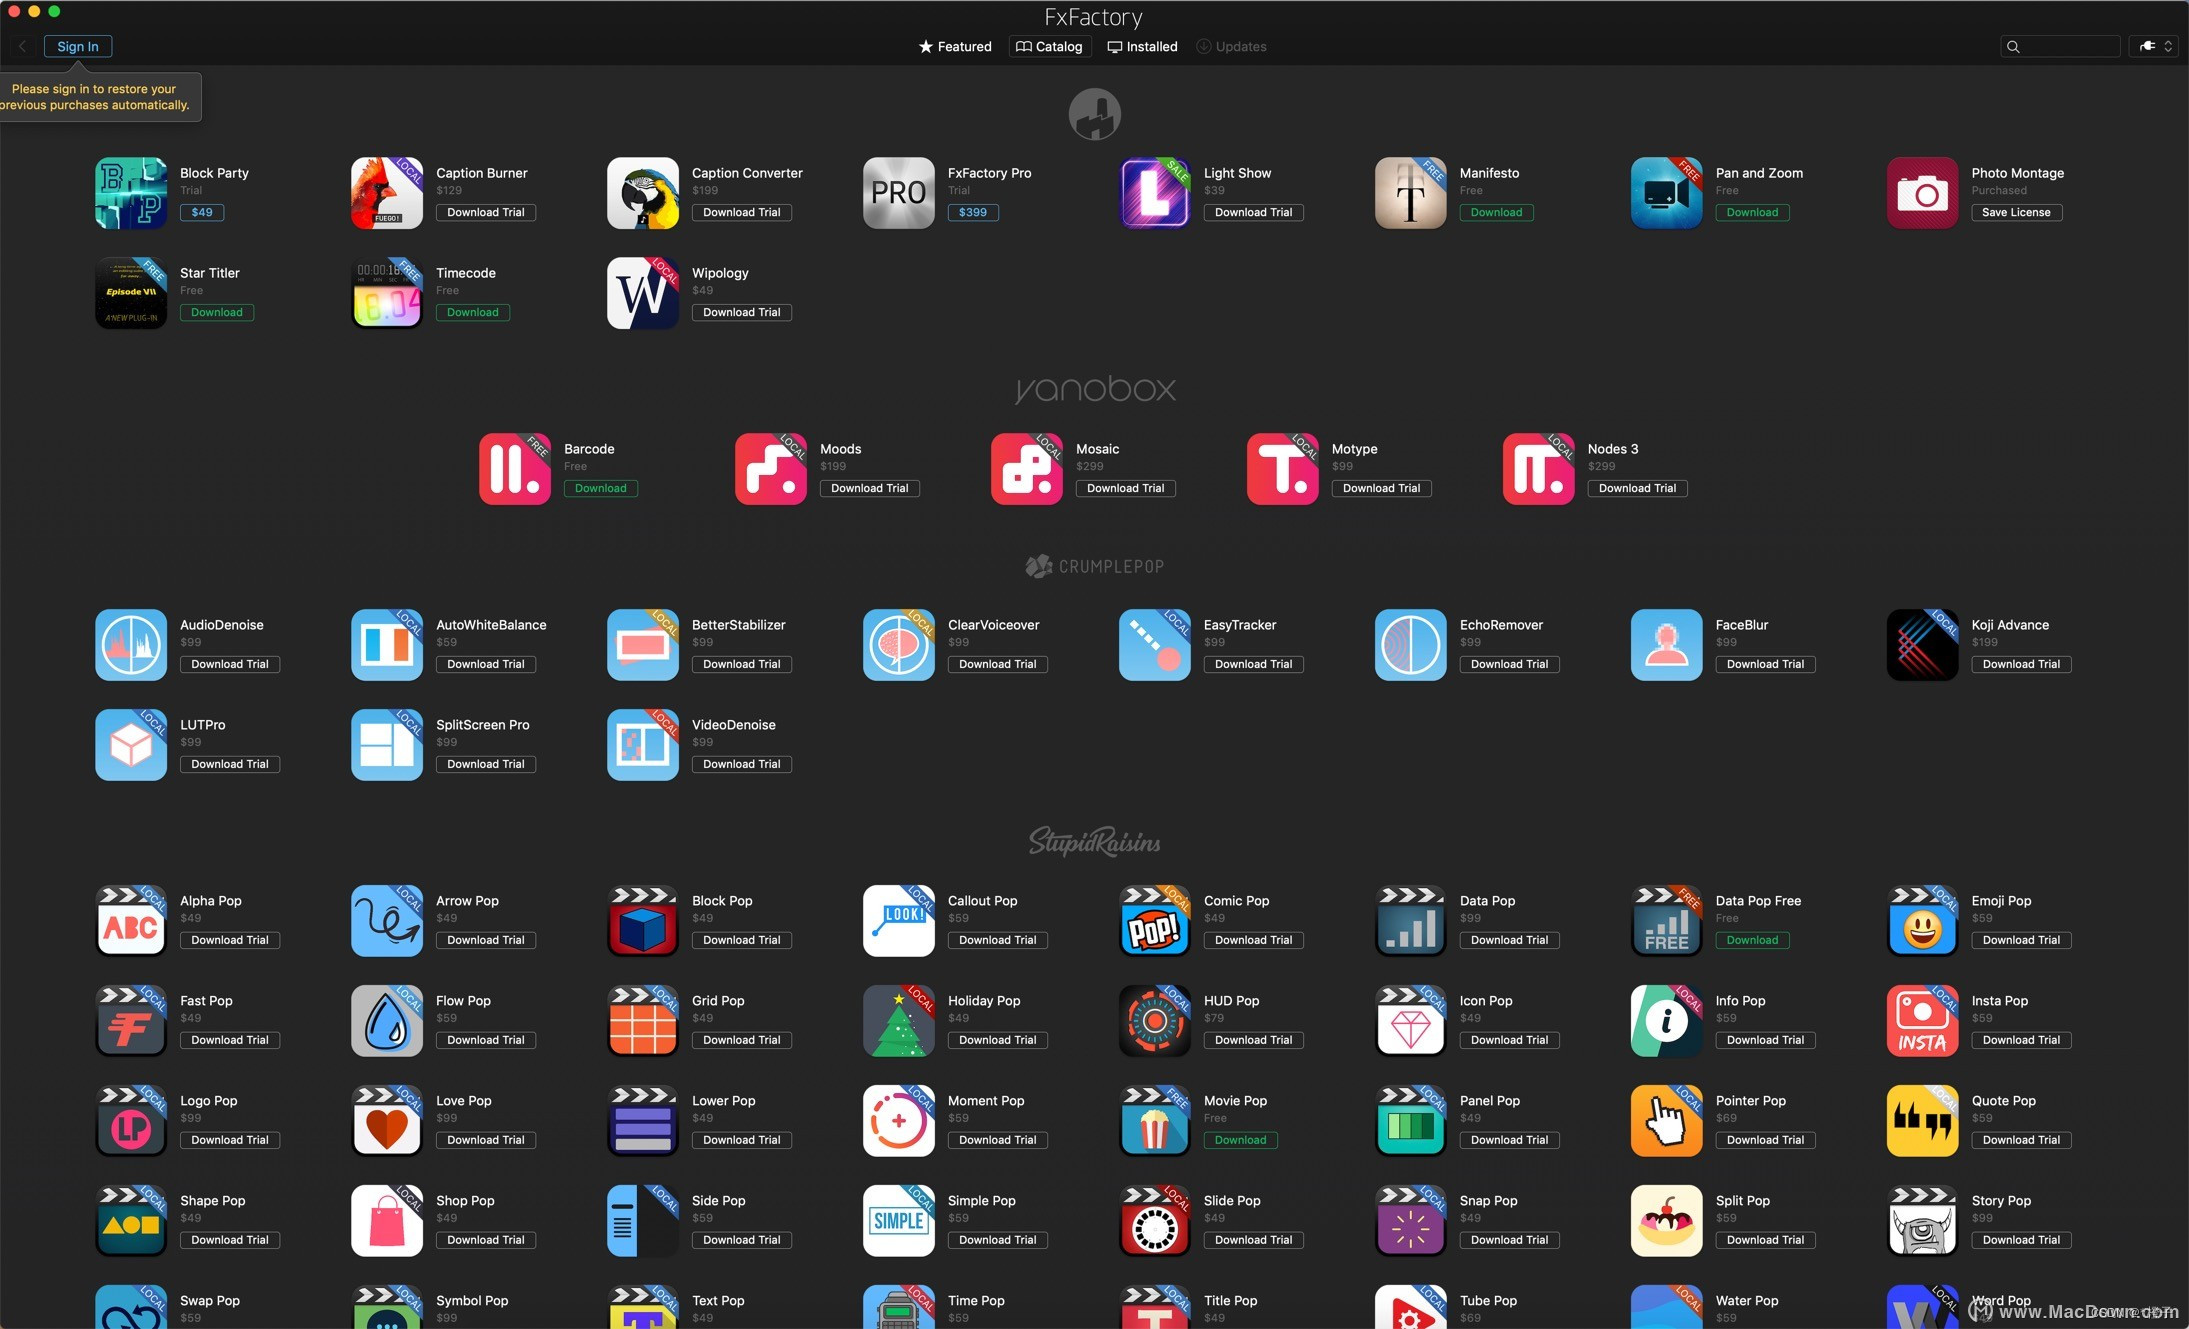Image resolution: width=2189 pixels, height=1329 pixels.
Task: Switch to the Installed tab
Action: [1142, 47]
